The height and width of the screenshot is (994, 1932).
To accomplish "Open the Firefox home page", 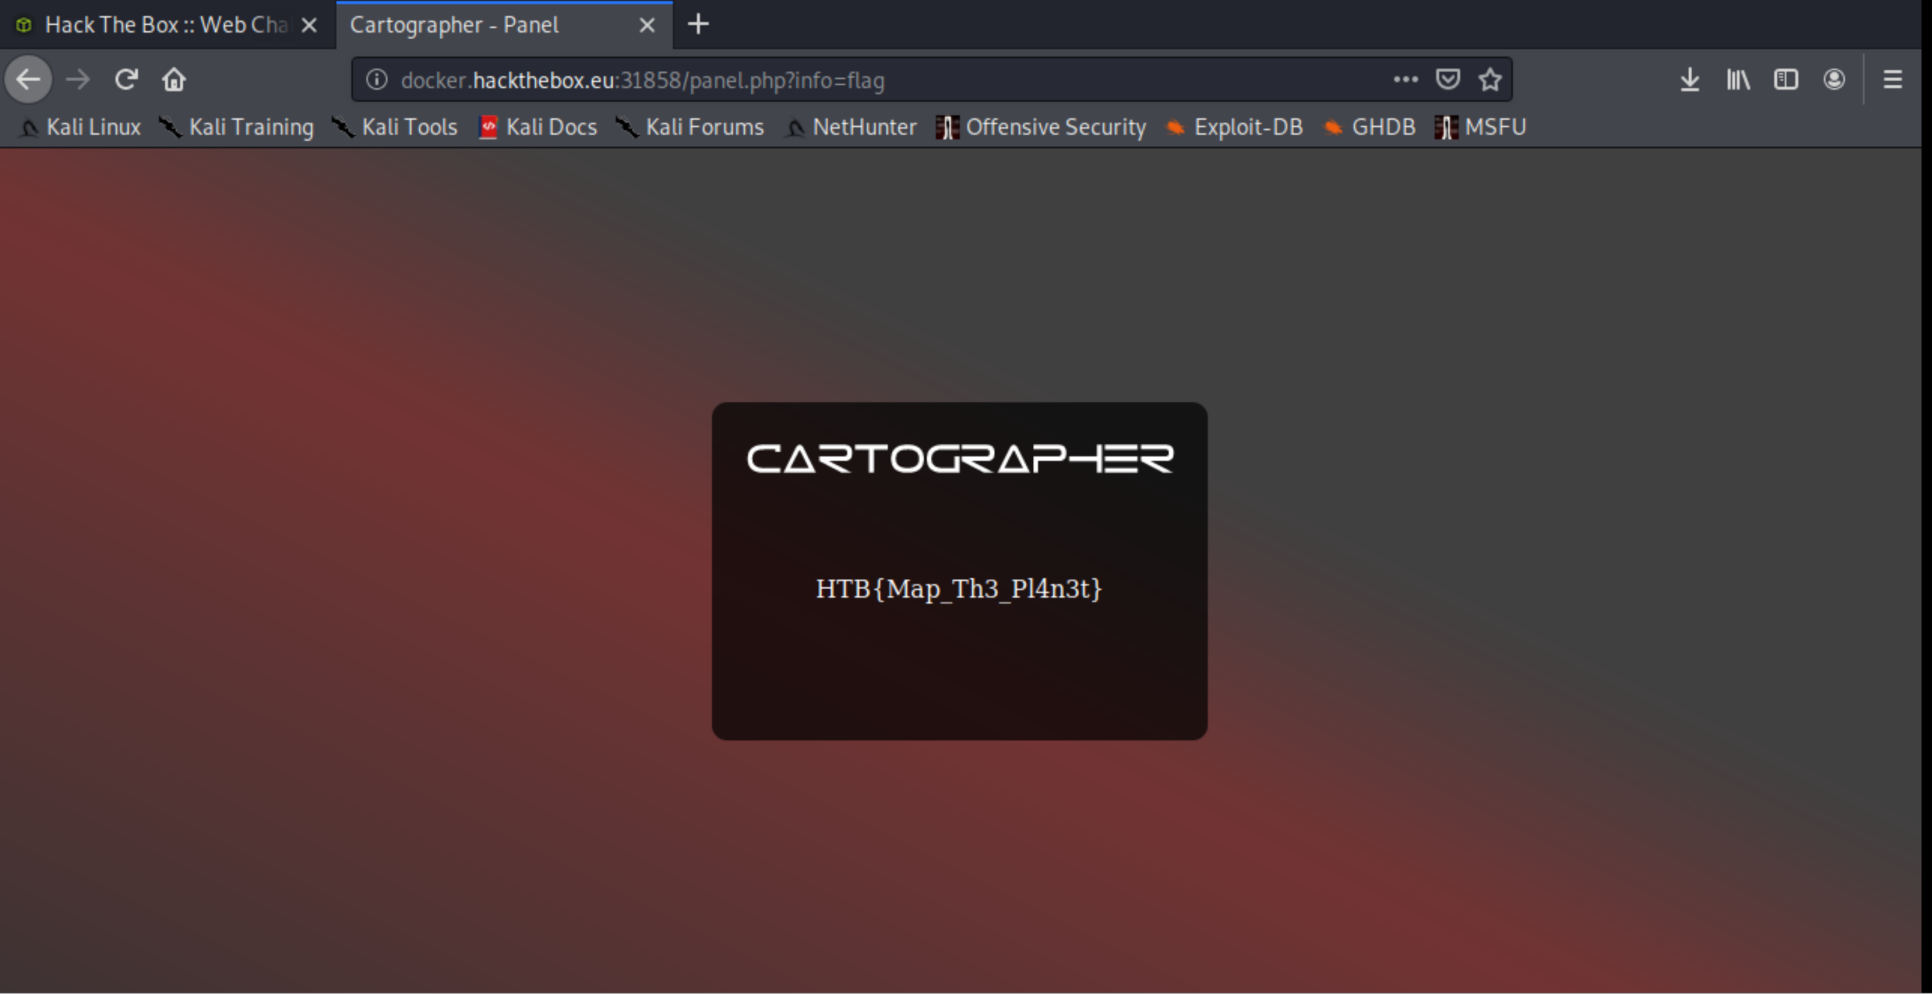I will pyautogui.click(x=174, y=80).
